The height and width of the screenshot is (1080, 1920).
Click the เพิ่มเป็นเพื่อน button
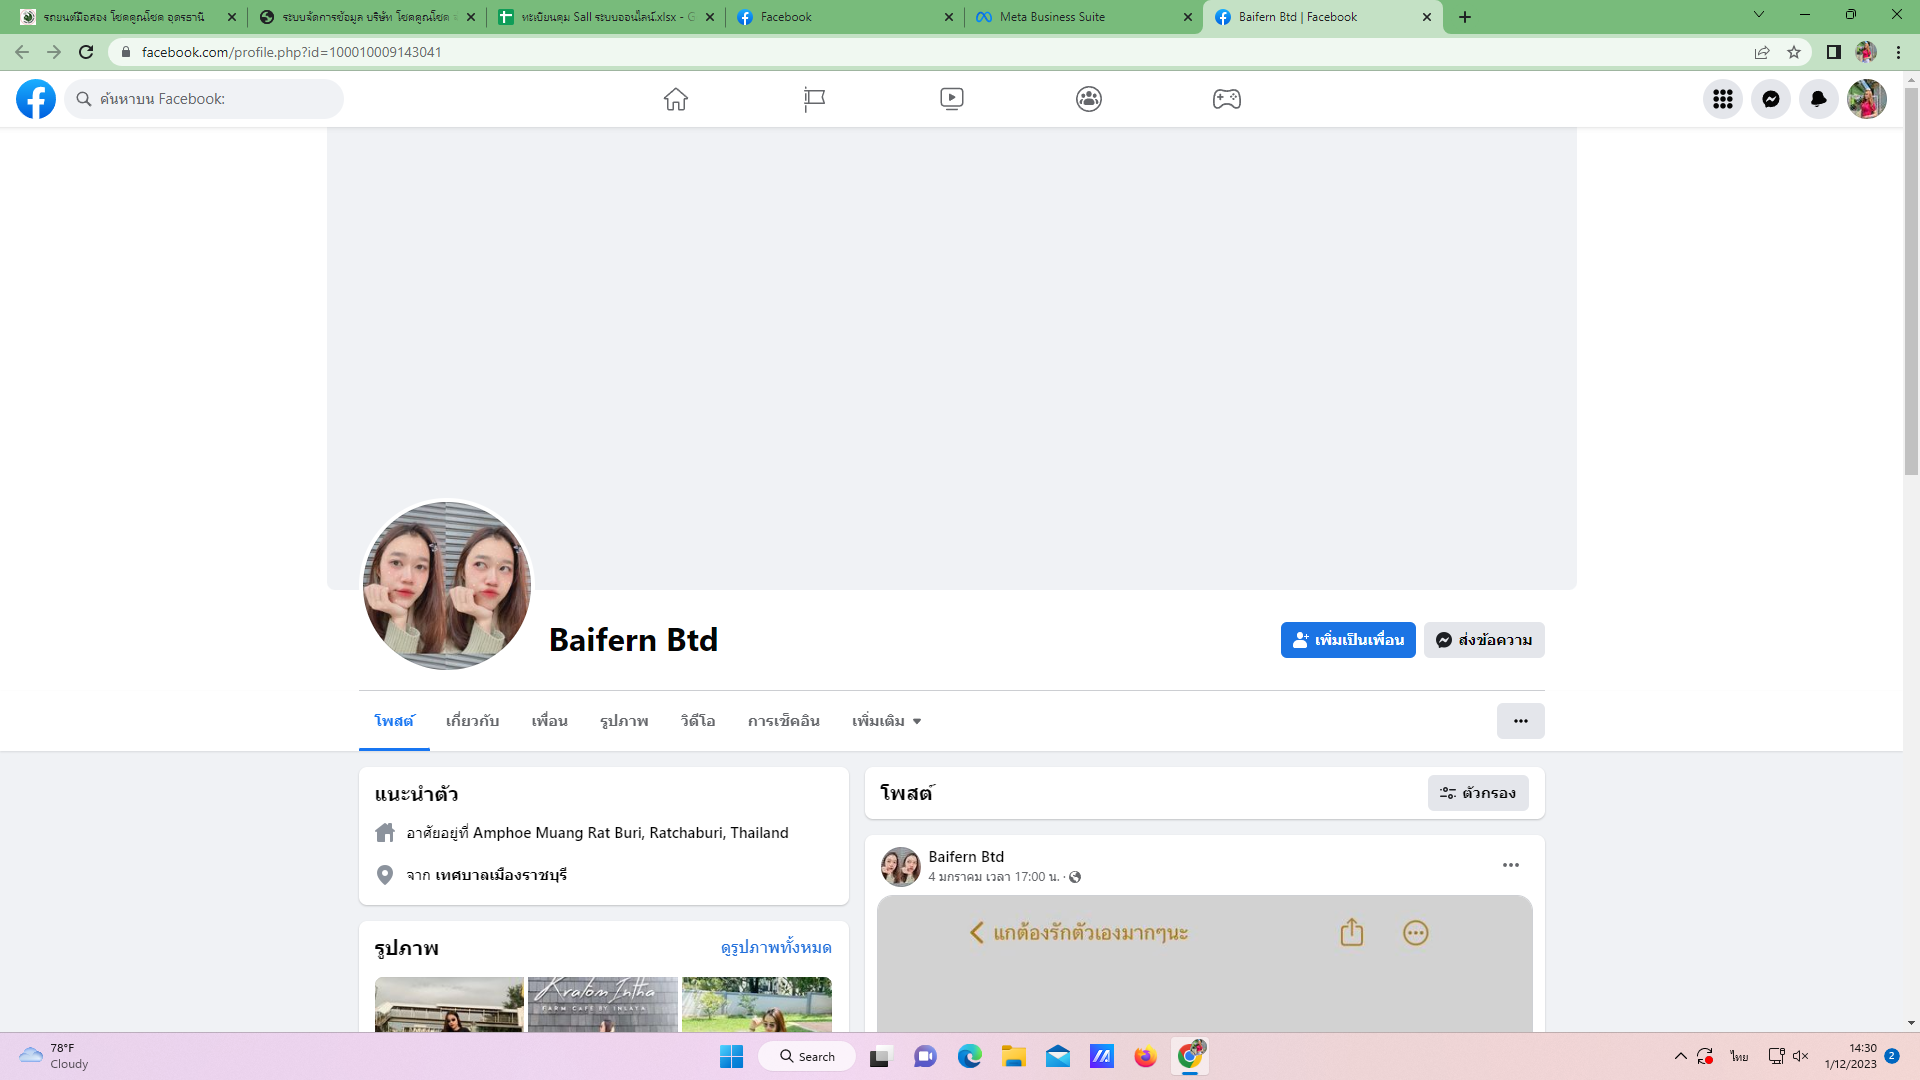pos(1347,640)
